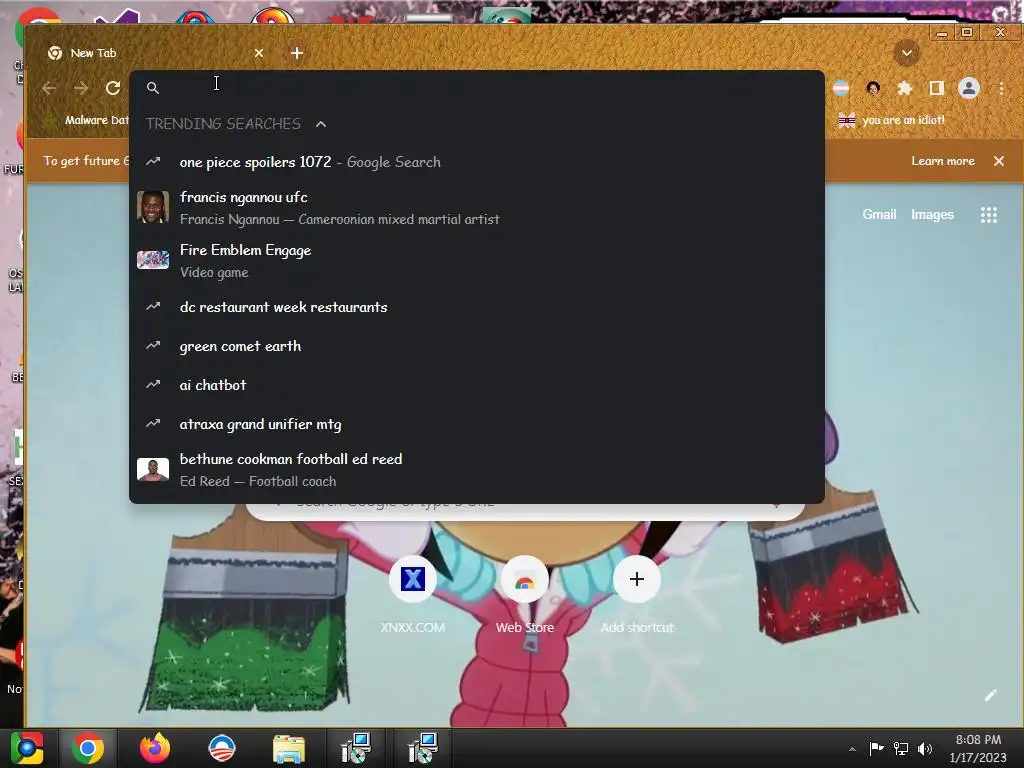Screen dimensions: 1024x768
Task: Click the network tray icon
Action: [901, 748]
